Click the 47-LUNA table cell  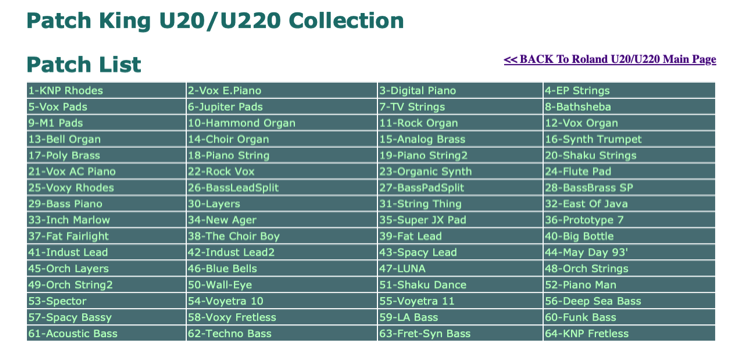click(460, 268)
